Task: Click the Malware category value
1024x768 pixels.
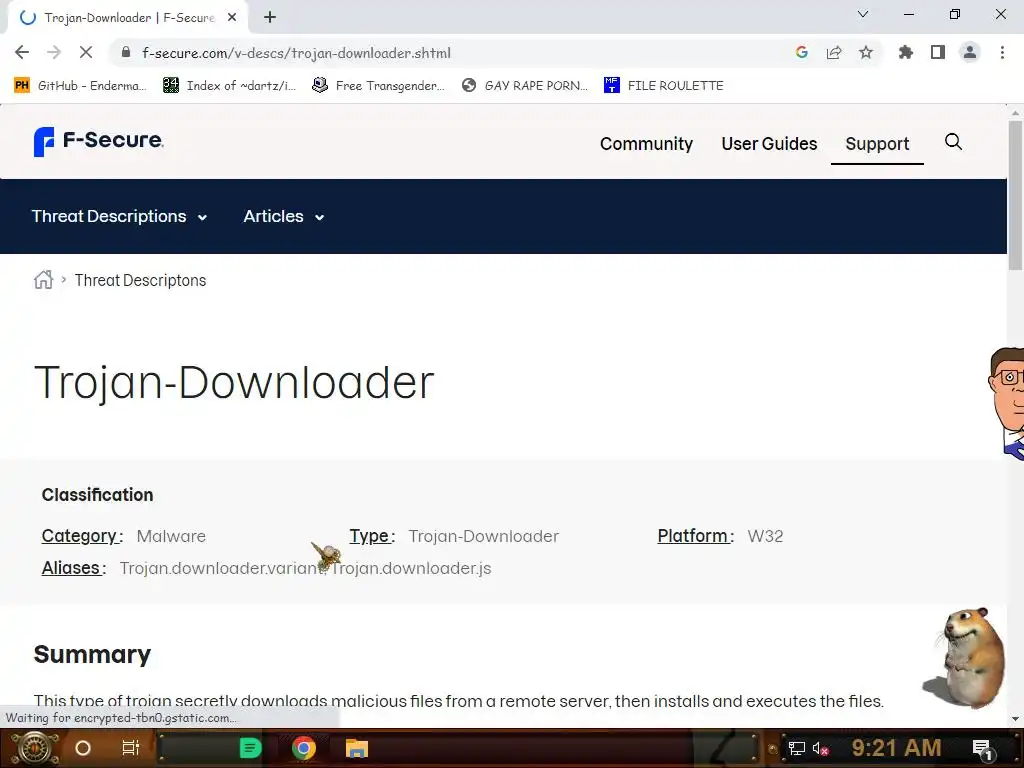Action: (x=171, y=536)
